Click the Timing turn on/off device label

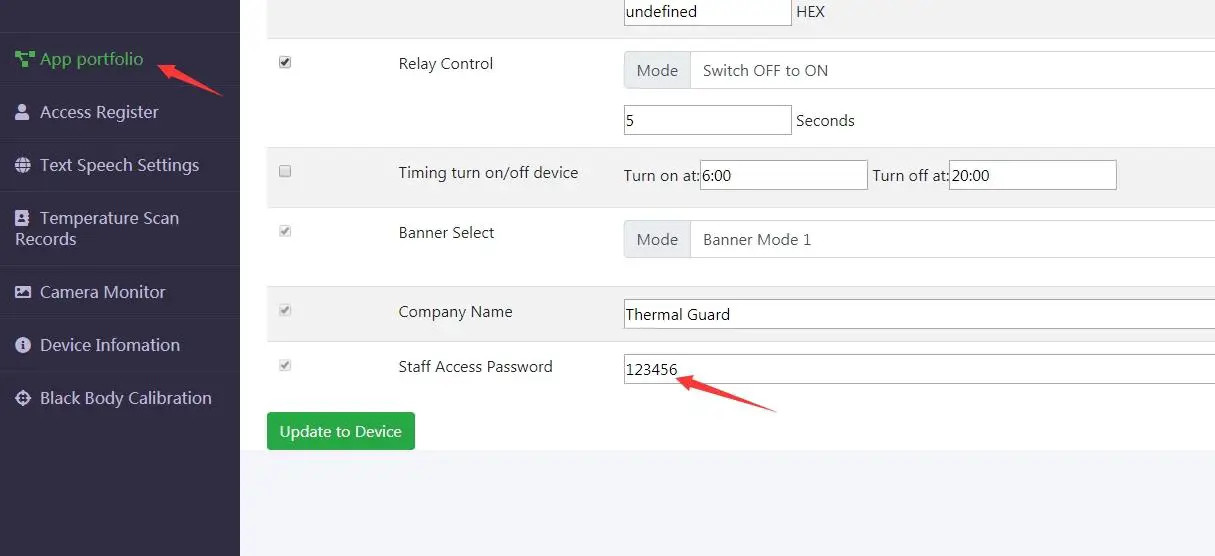[x=488, y=172]
